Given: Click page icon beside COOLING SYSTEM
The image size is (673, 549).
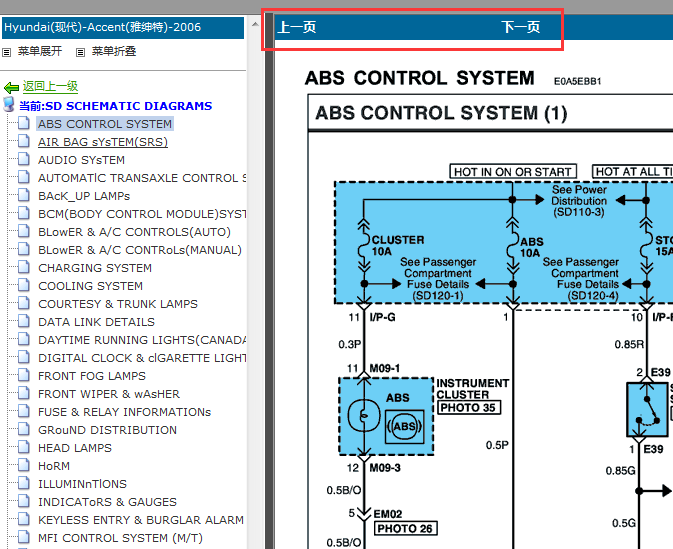Looking at the screenshot, I should click(24, 285).
